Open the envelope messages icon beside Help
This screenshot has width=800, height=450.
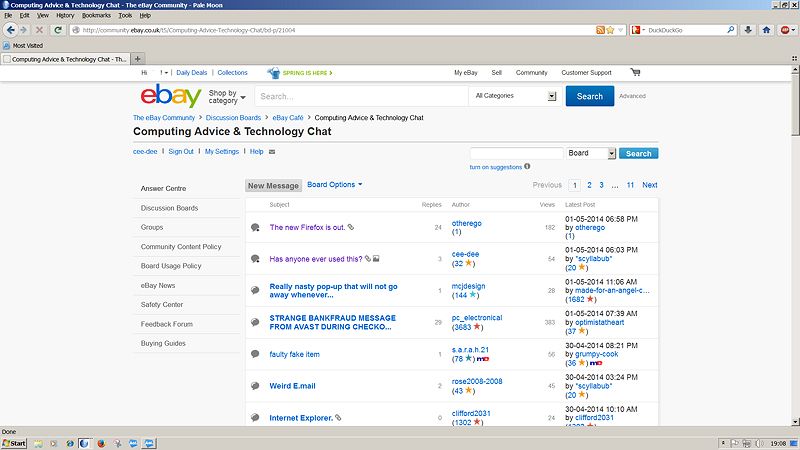coord(272,152)
